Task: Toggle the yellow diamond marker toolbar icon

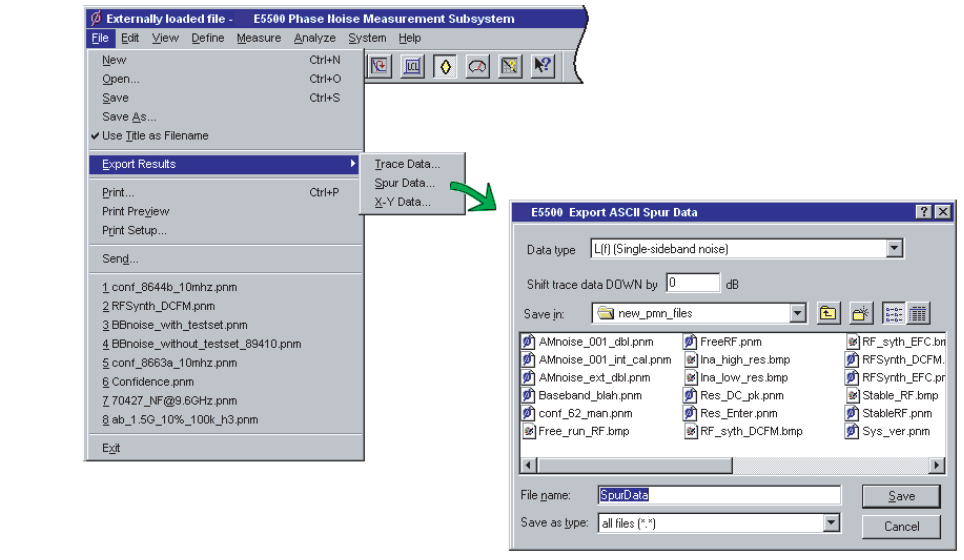Action: coord(444,66)
